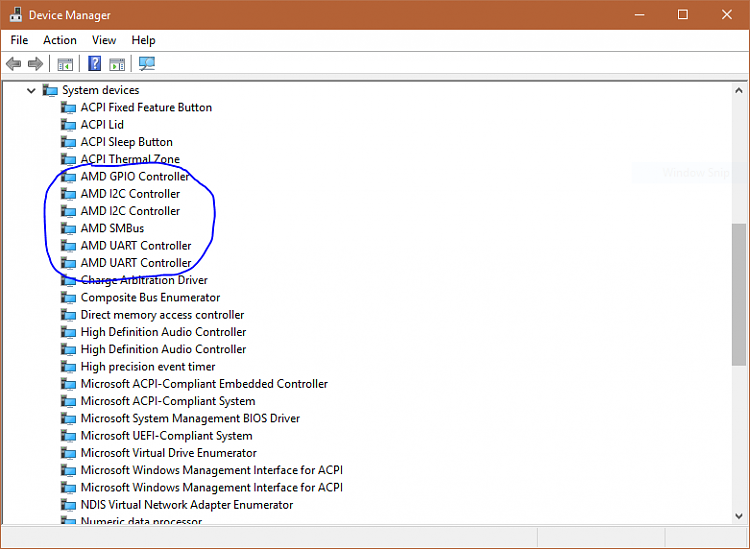750x549 pixels.
Task: Select the Numeric data processor entry
Action: 141,521
